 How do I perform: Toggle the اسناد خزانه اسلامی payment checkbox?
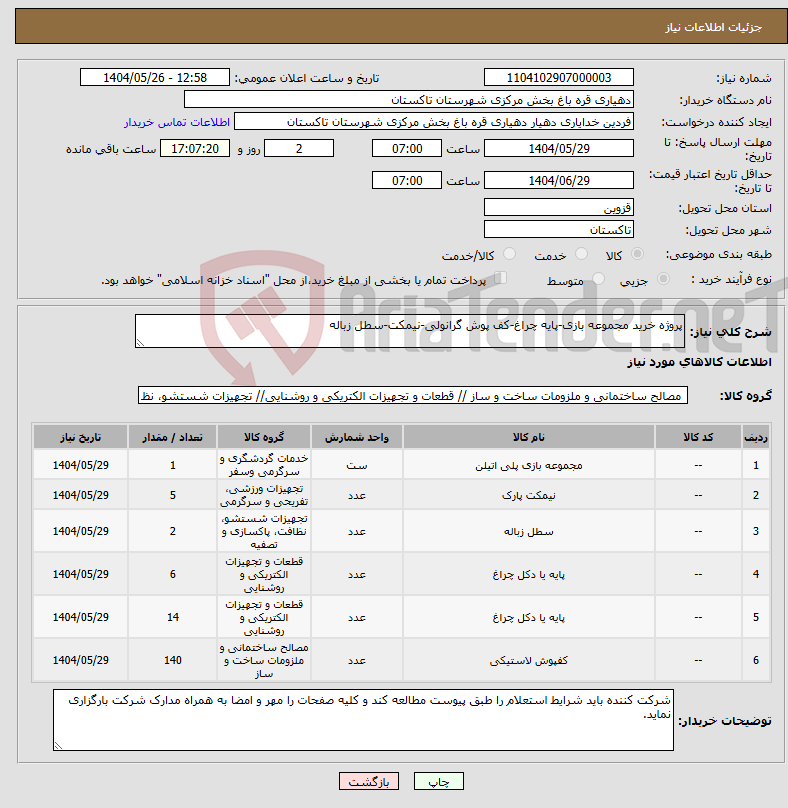tap(500, 278)
